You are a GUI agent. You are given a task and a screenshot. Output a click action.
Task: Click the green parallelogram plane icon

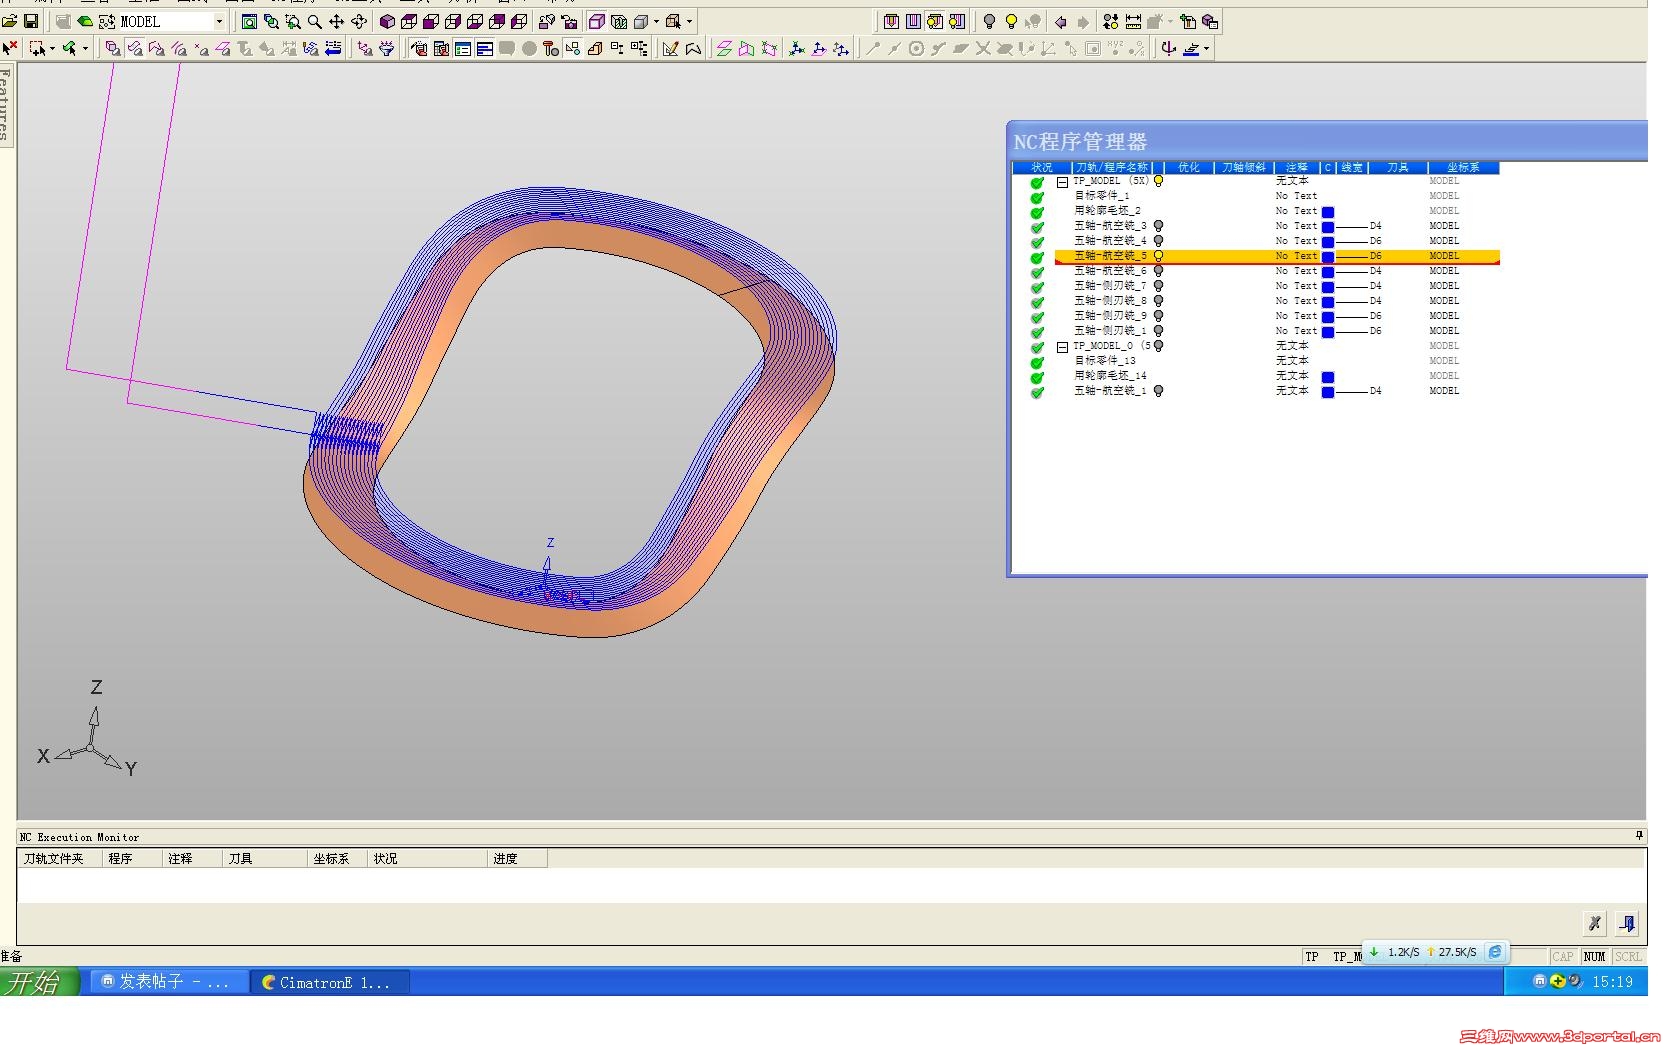(724, 48)
